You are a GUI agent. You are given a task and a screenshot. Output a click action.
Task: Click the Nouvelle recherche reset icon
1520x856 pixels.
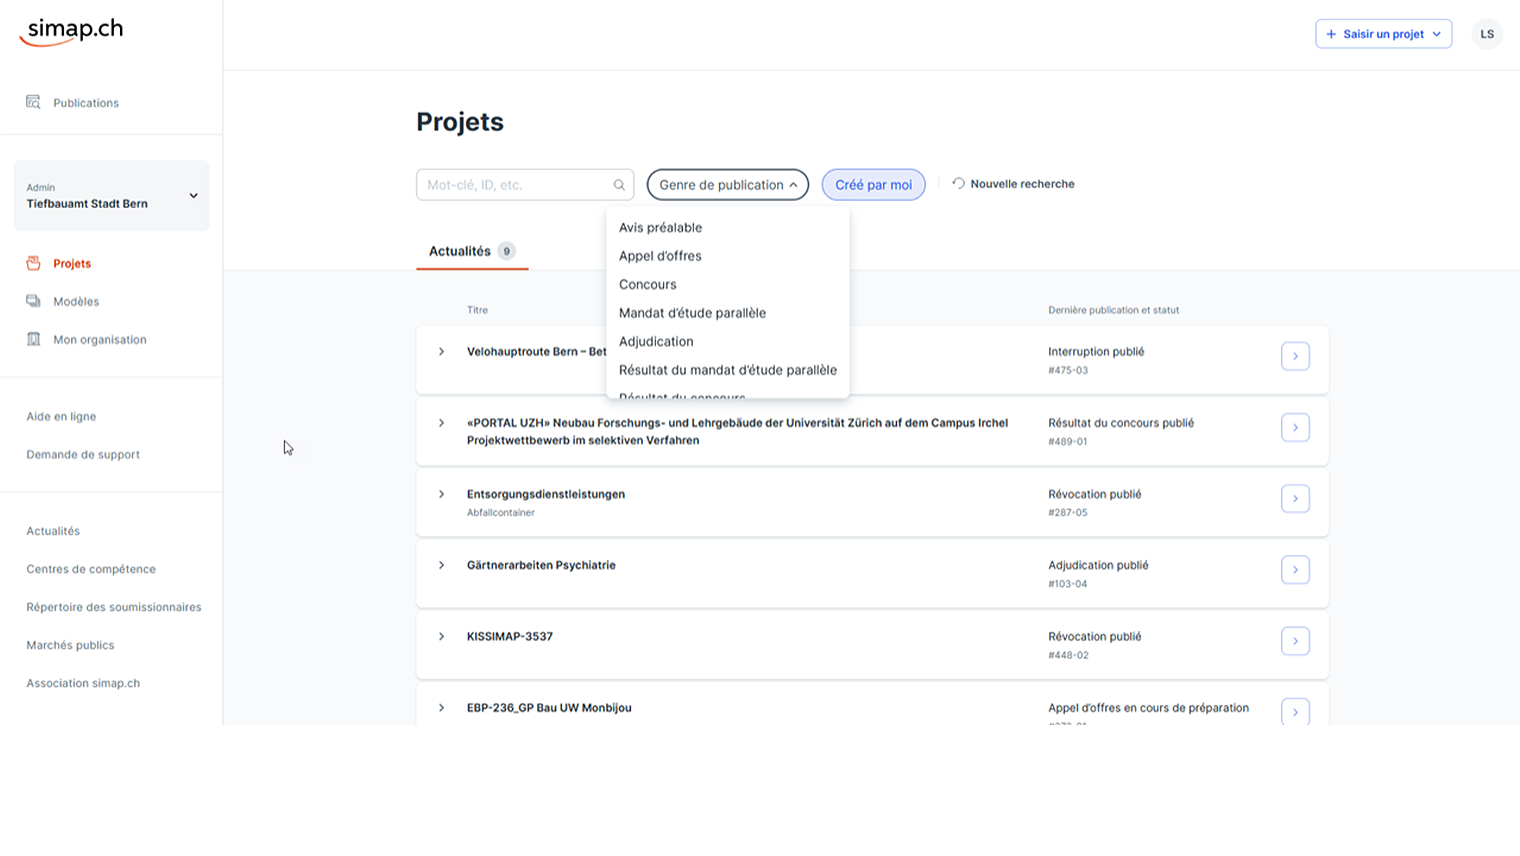click(958, 184)
